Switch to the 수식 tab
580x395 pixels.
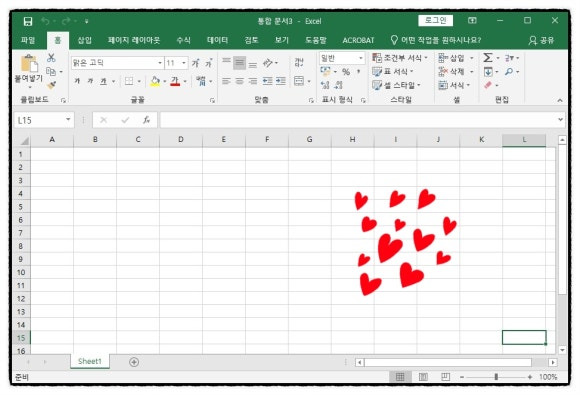coord(183,40)
